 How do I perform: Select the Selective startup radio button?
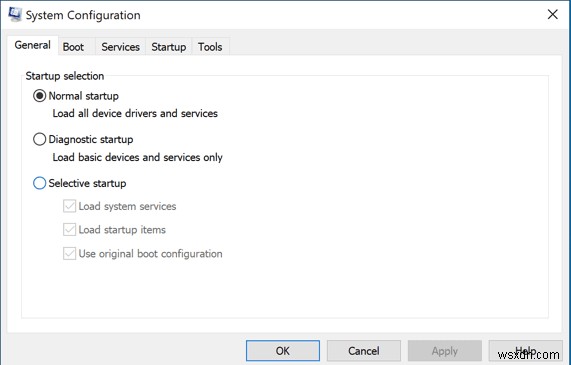(39, 183)
